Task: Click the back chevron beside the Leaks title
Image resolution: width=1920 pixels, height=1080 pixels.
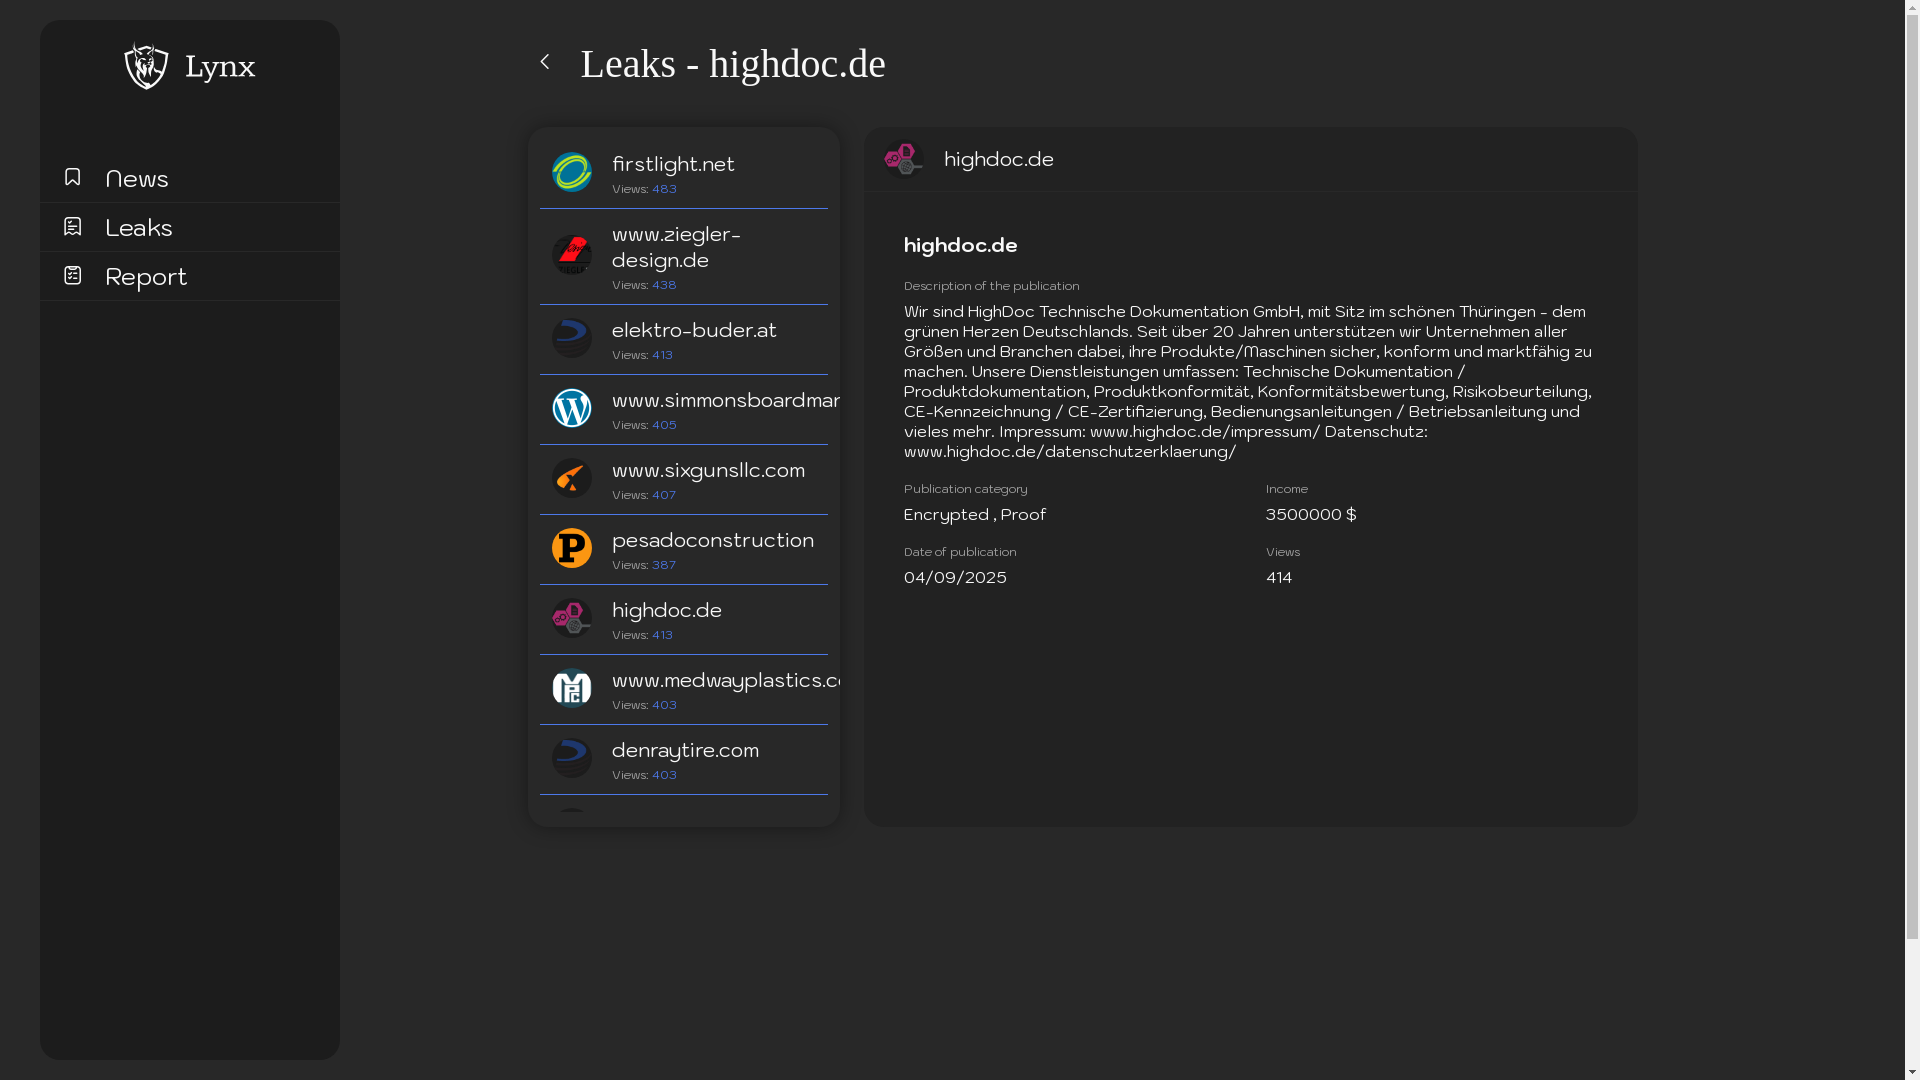Action: pos(545,62)
